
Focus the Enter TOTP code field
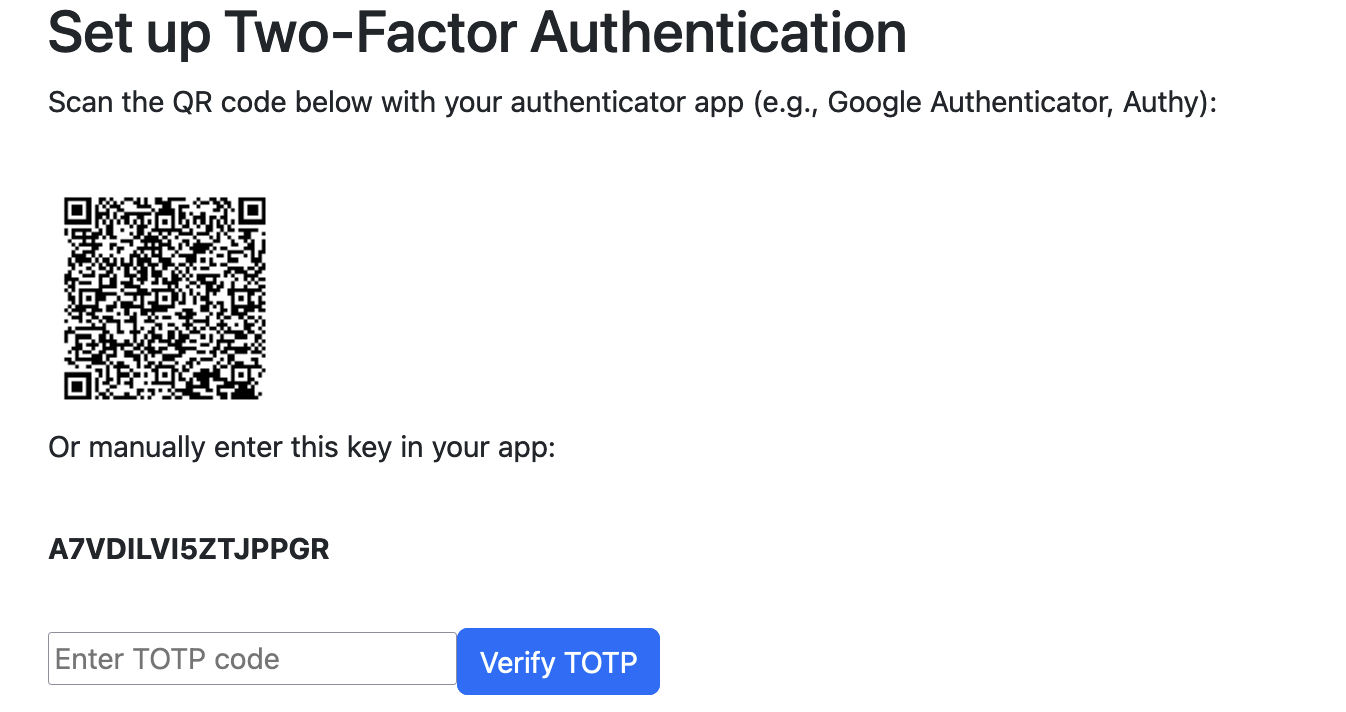[x=252, y=659]
